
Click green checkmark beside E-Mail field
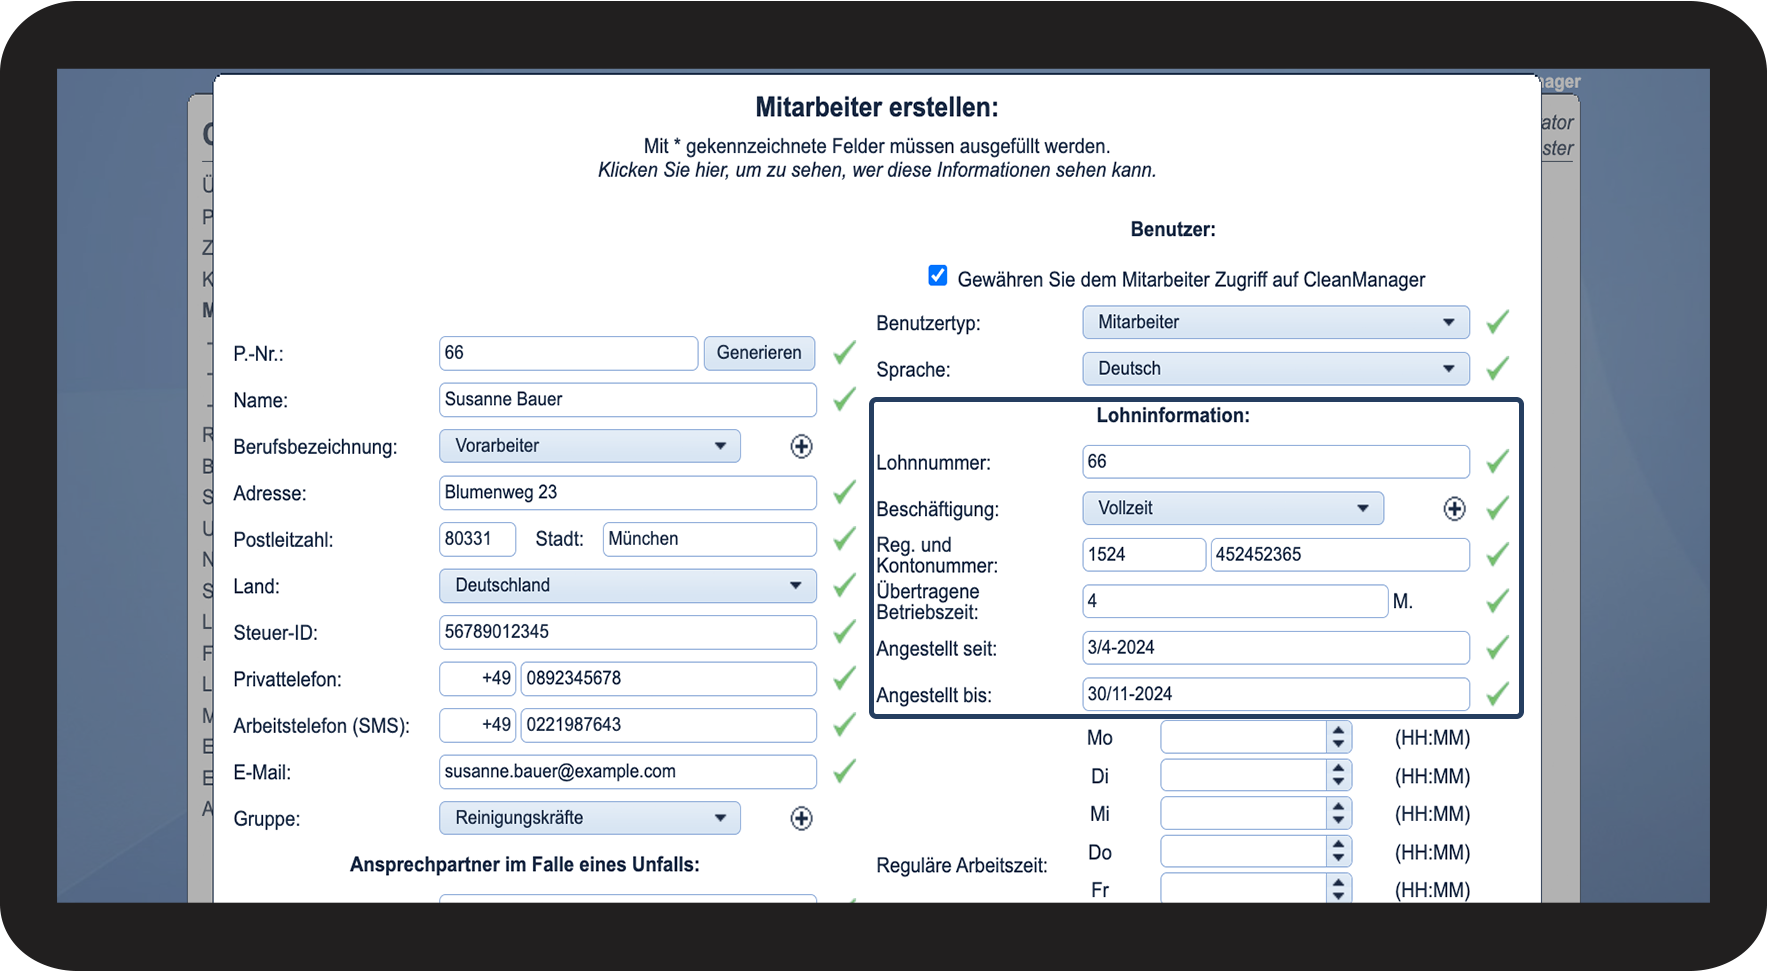(844, 771)
